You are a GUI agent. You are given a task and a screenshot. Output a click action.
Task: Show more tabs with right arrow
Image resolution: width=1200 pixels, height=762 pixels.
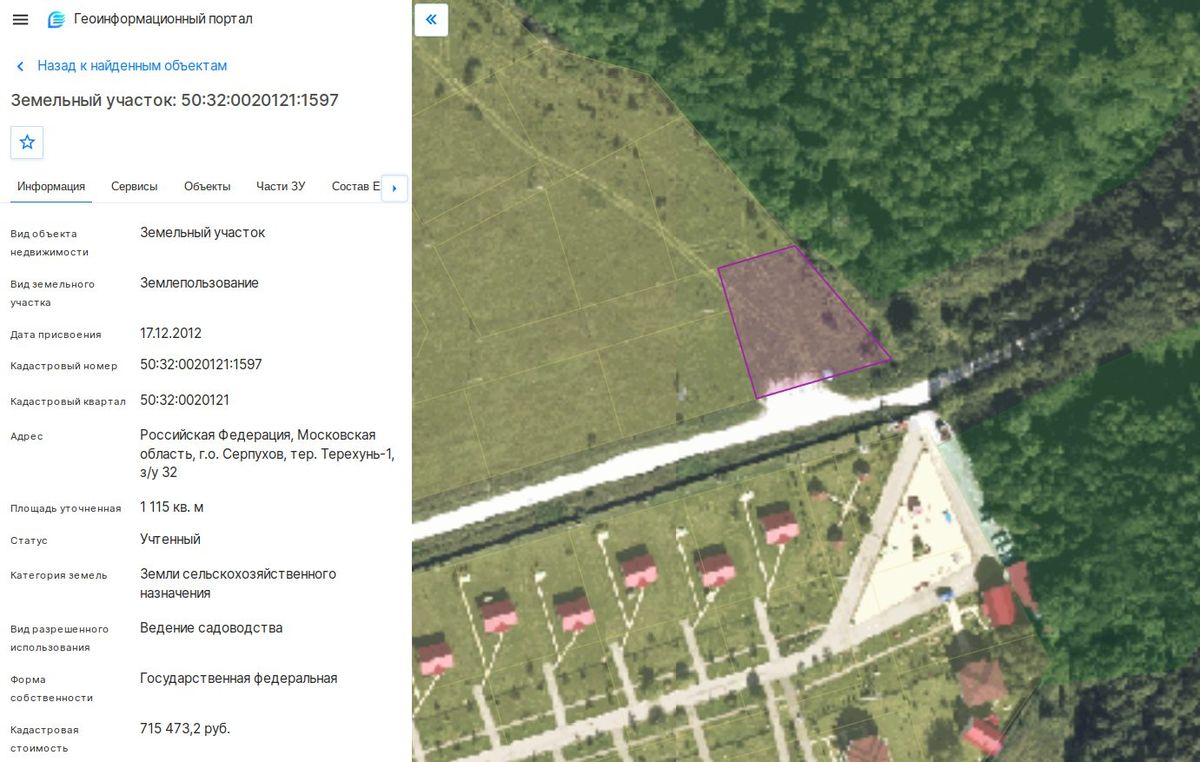point(394,188)
